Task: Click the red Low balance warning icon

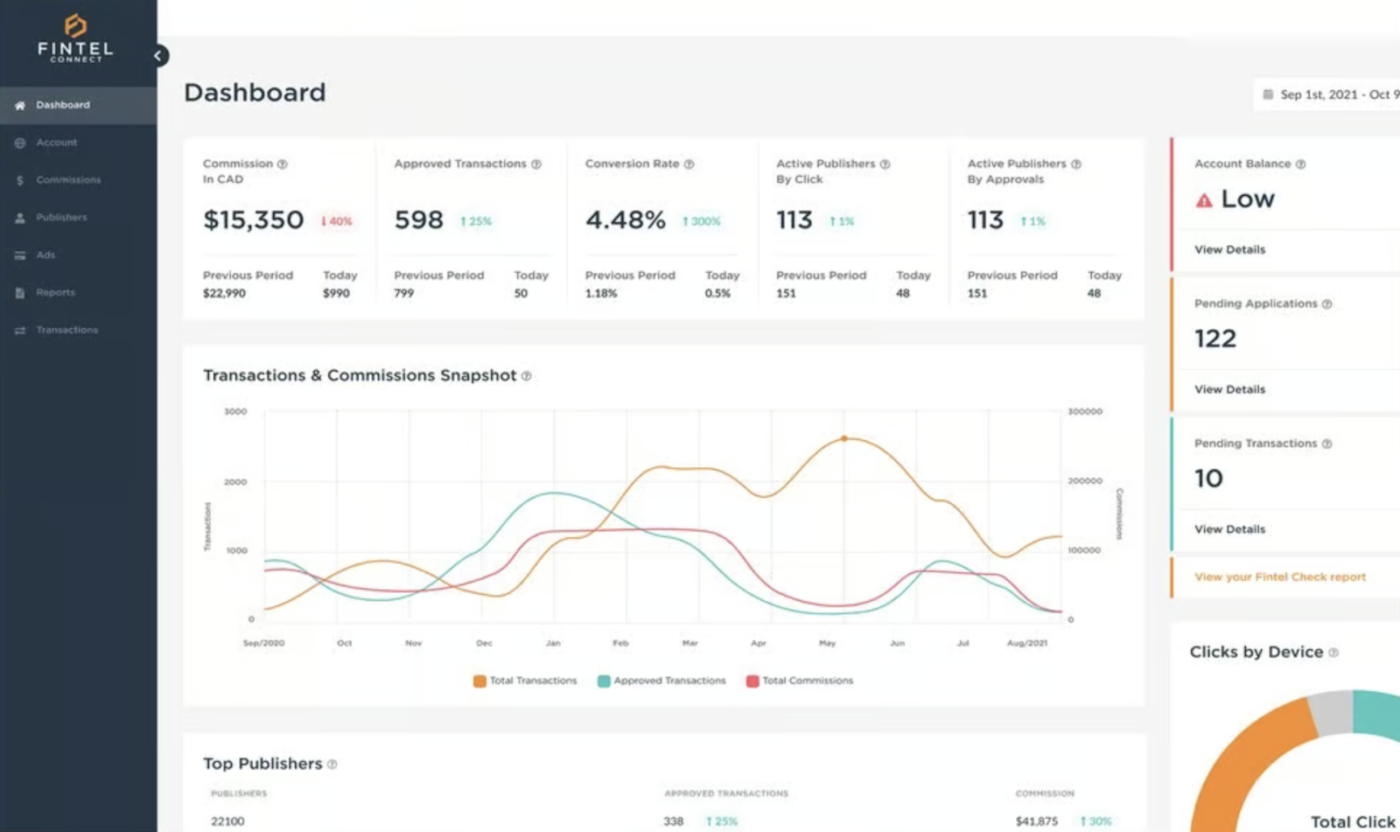Action: pos(1204,200)
